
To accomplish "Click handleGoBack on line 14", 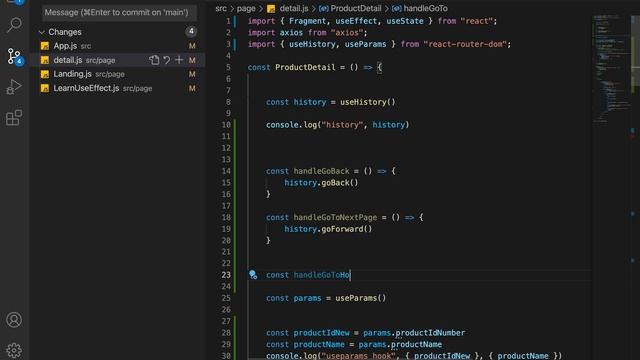I will point(322,171).
